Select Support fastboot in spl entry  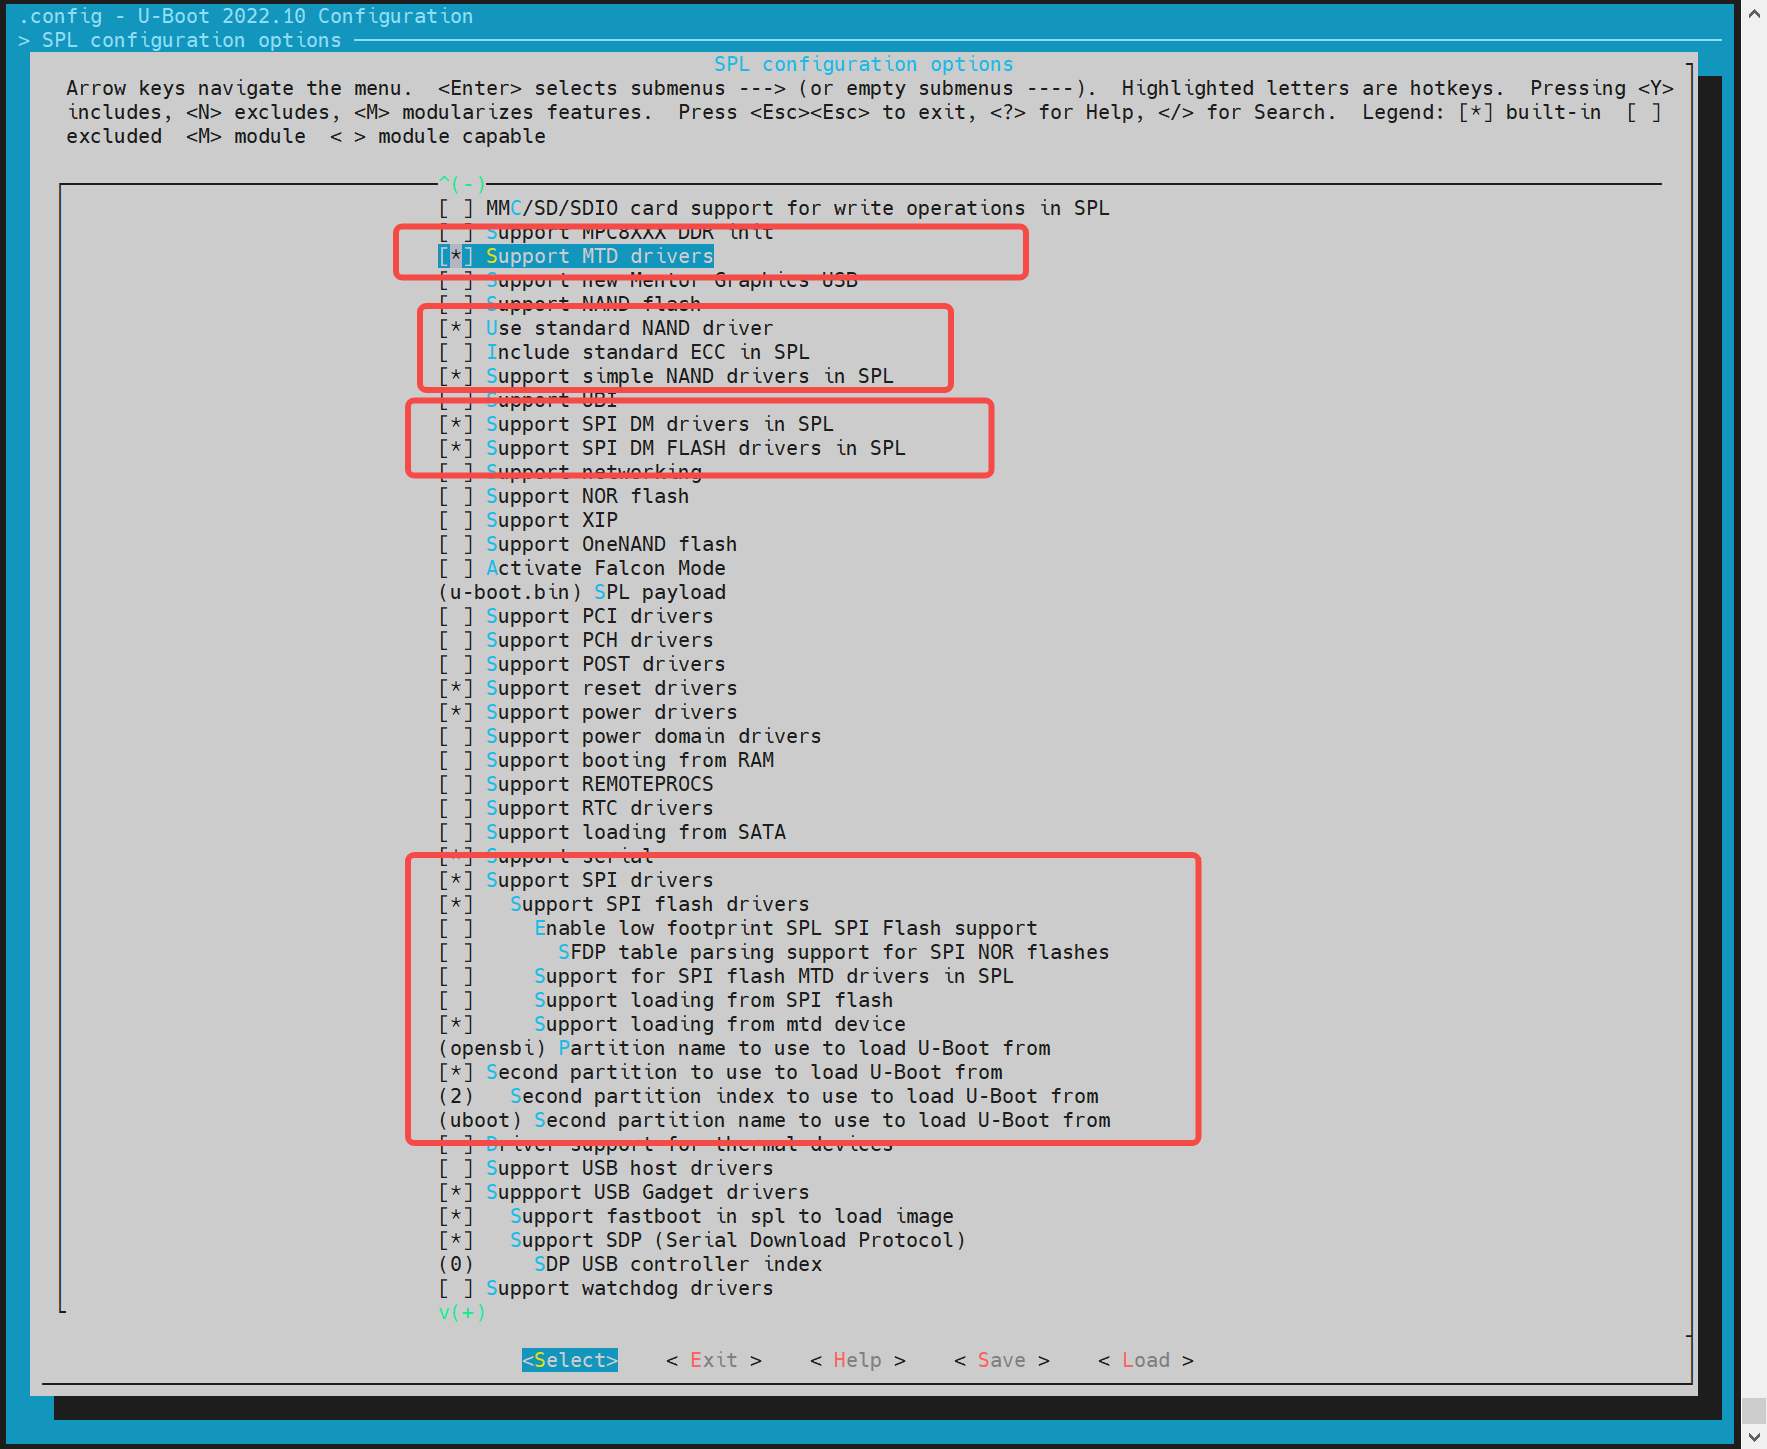(731, 1216)
